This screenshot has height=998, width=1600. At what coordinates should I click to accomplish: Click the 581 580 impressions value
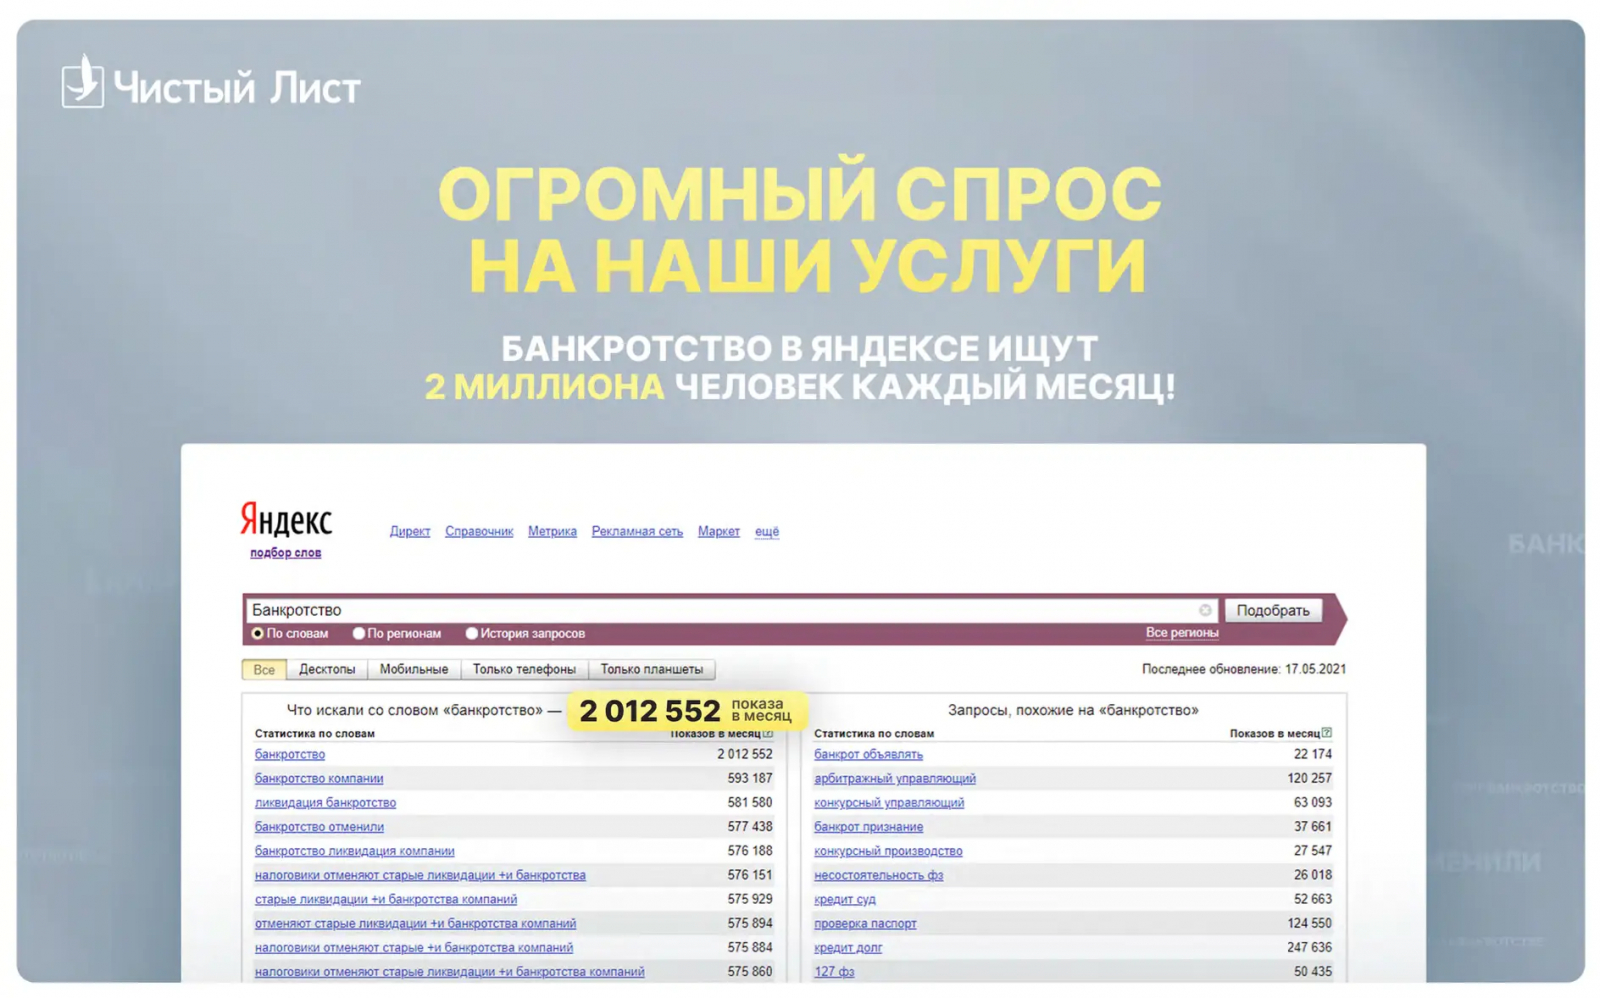click(750, 802)
